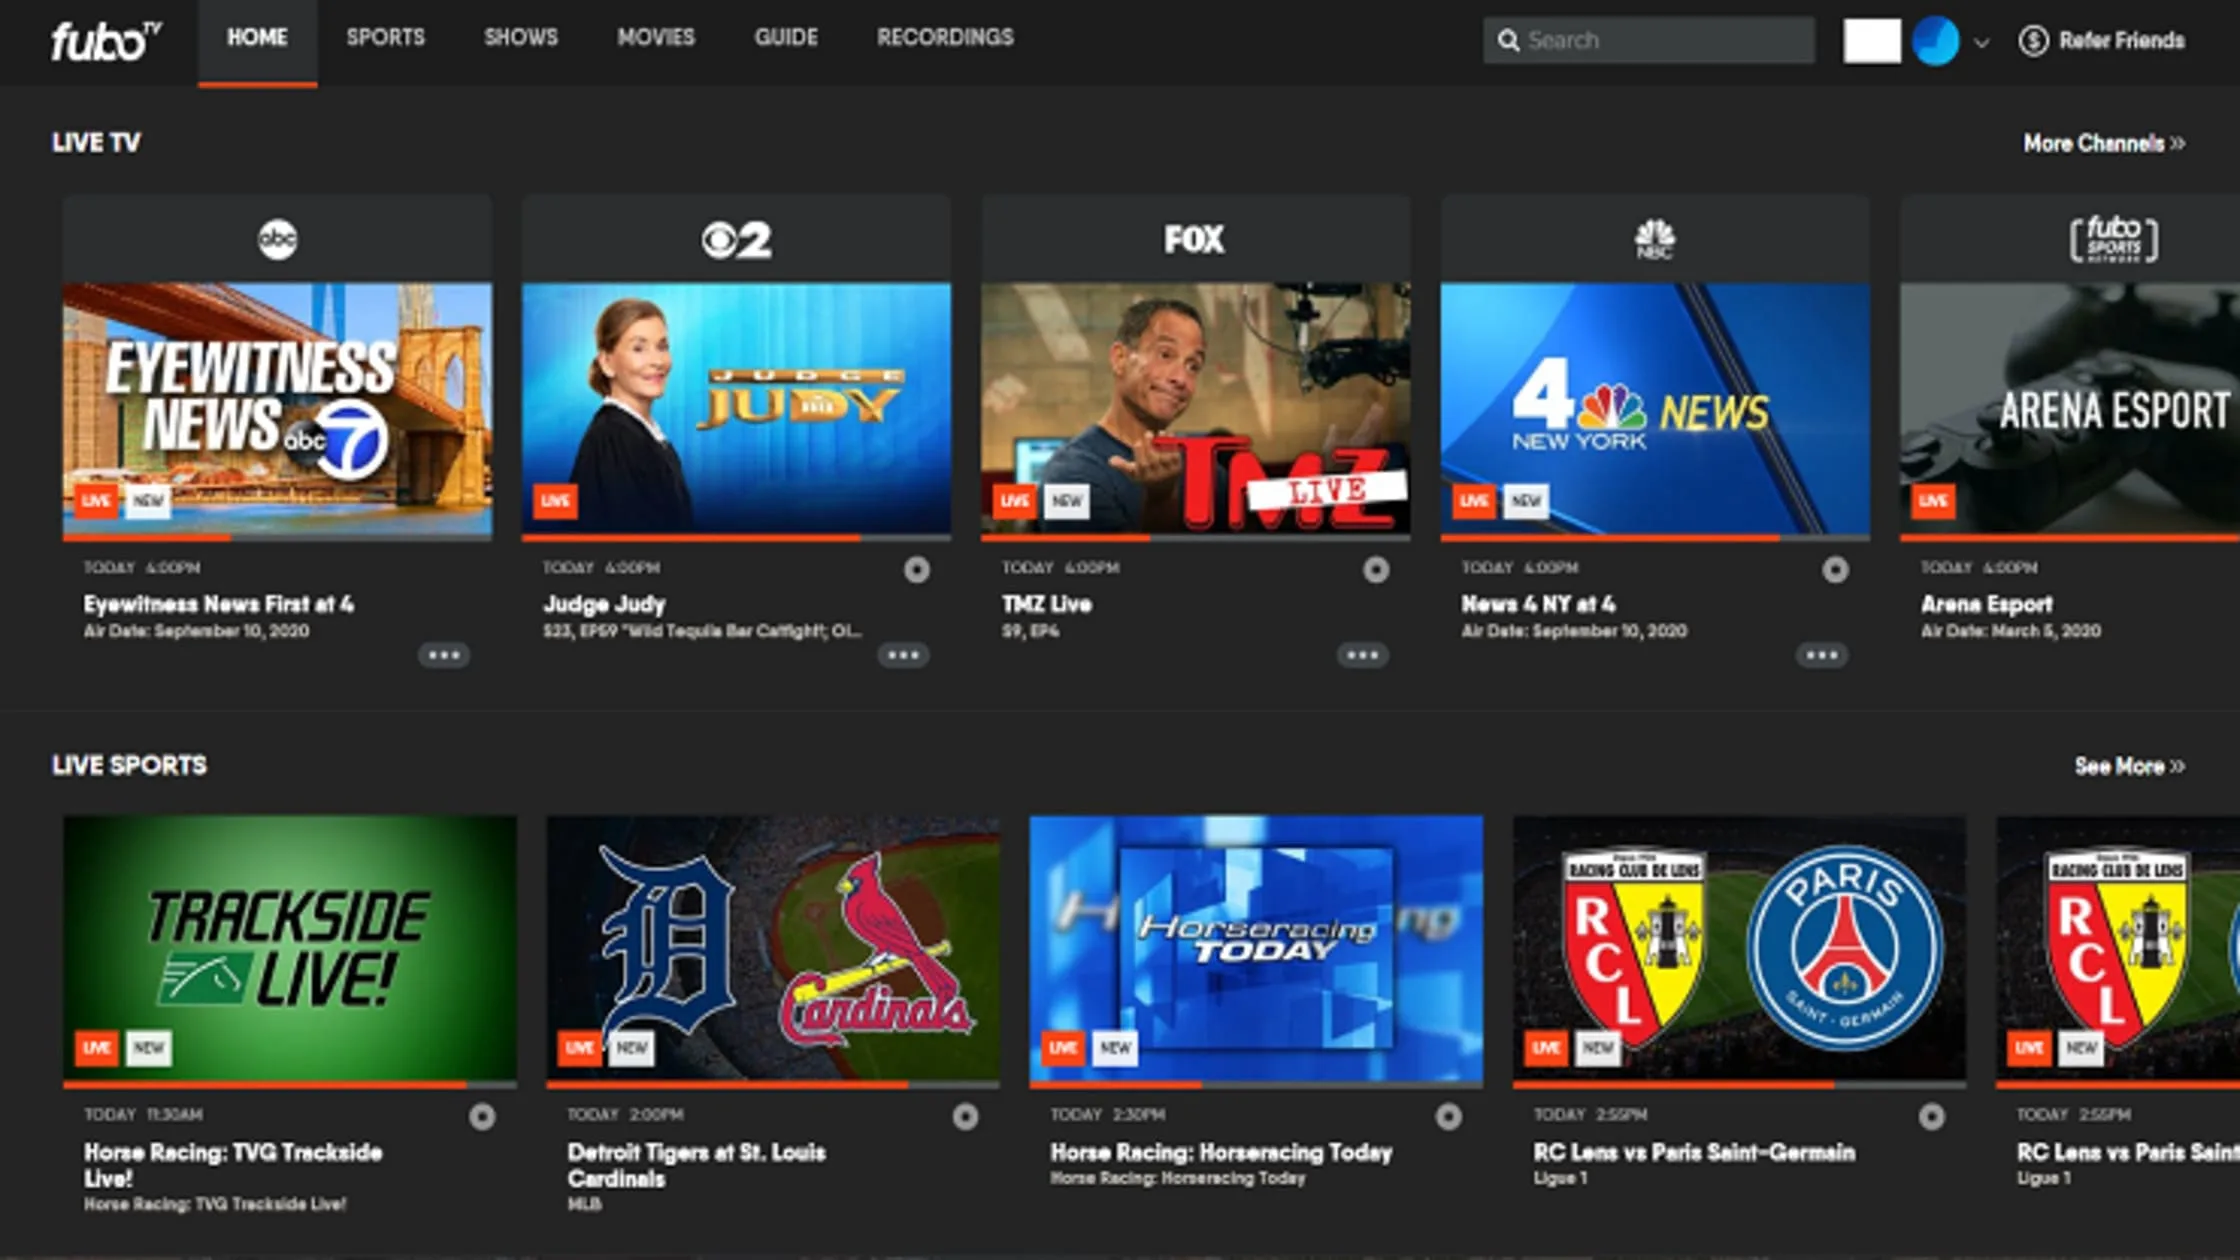2240x1260 pixels.
Task: Click the CBS 2 channel logo
Action: [738, 236]
